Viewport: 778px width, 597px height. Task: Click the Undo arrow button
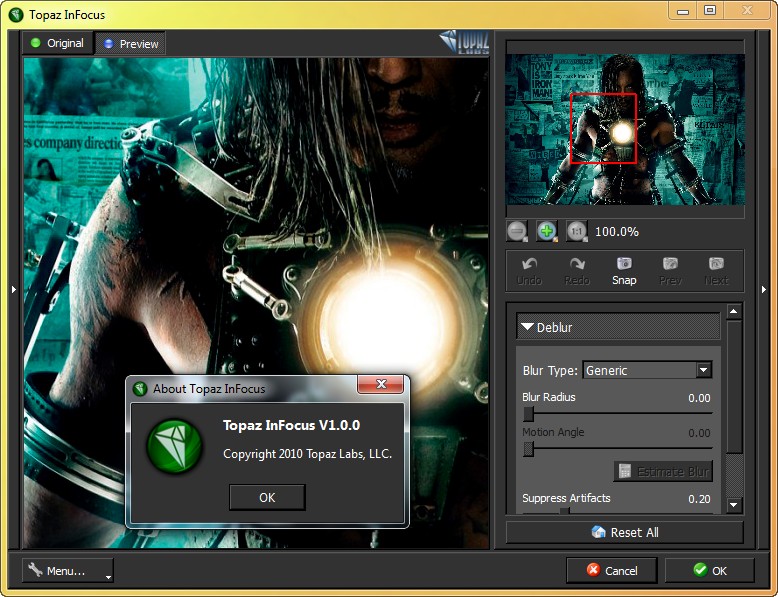529,271
